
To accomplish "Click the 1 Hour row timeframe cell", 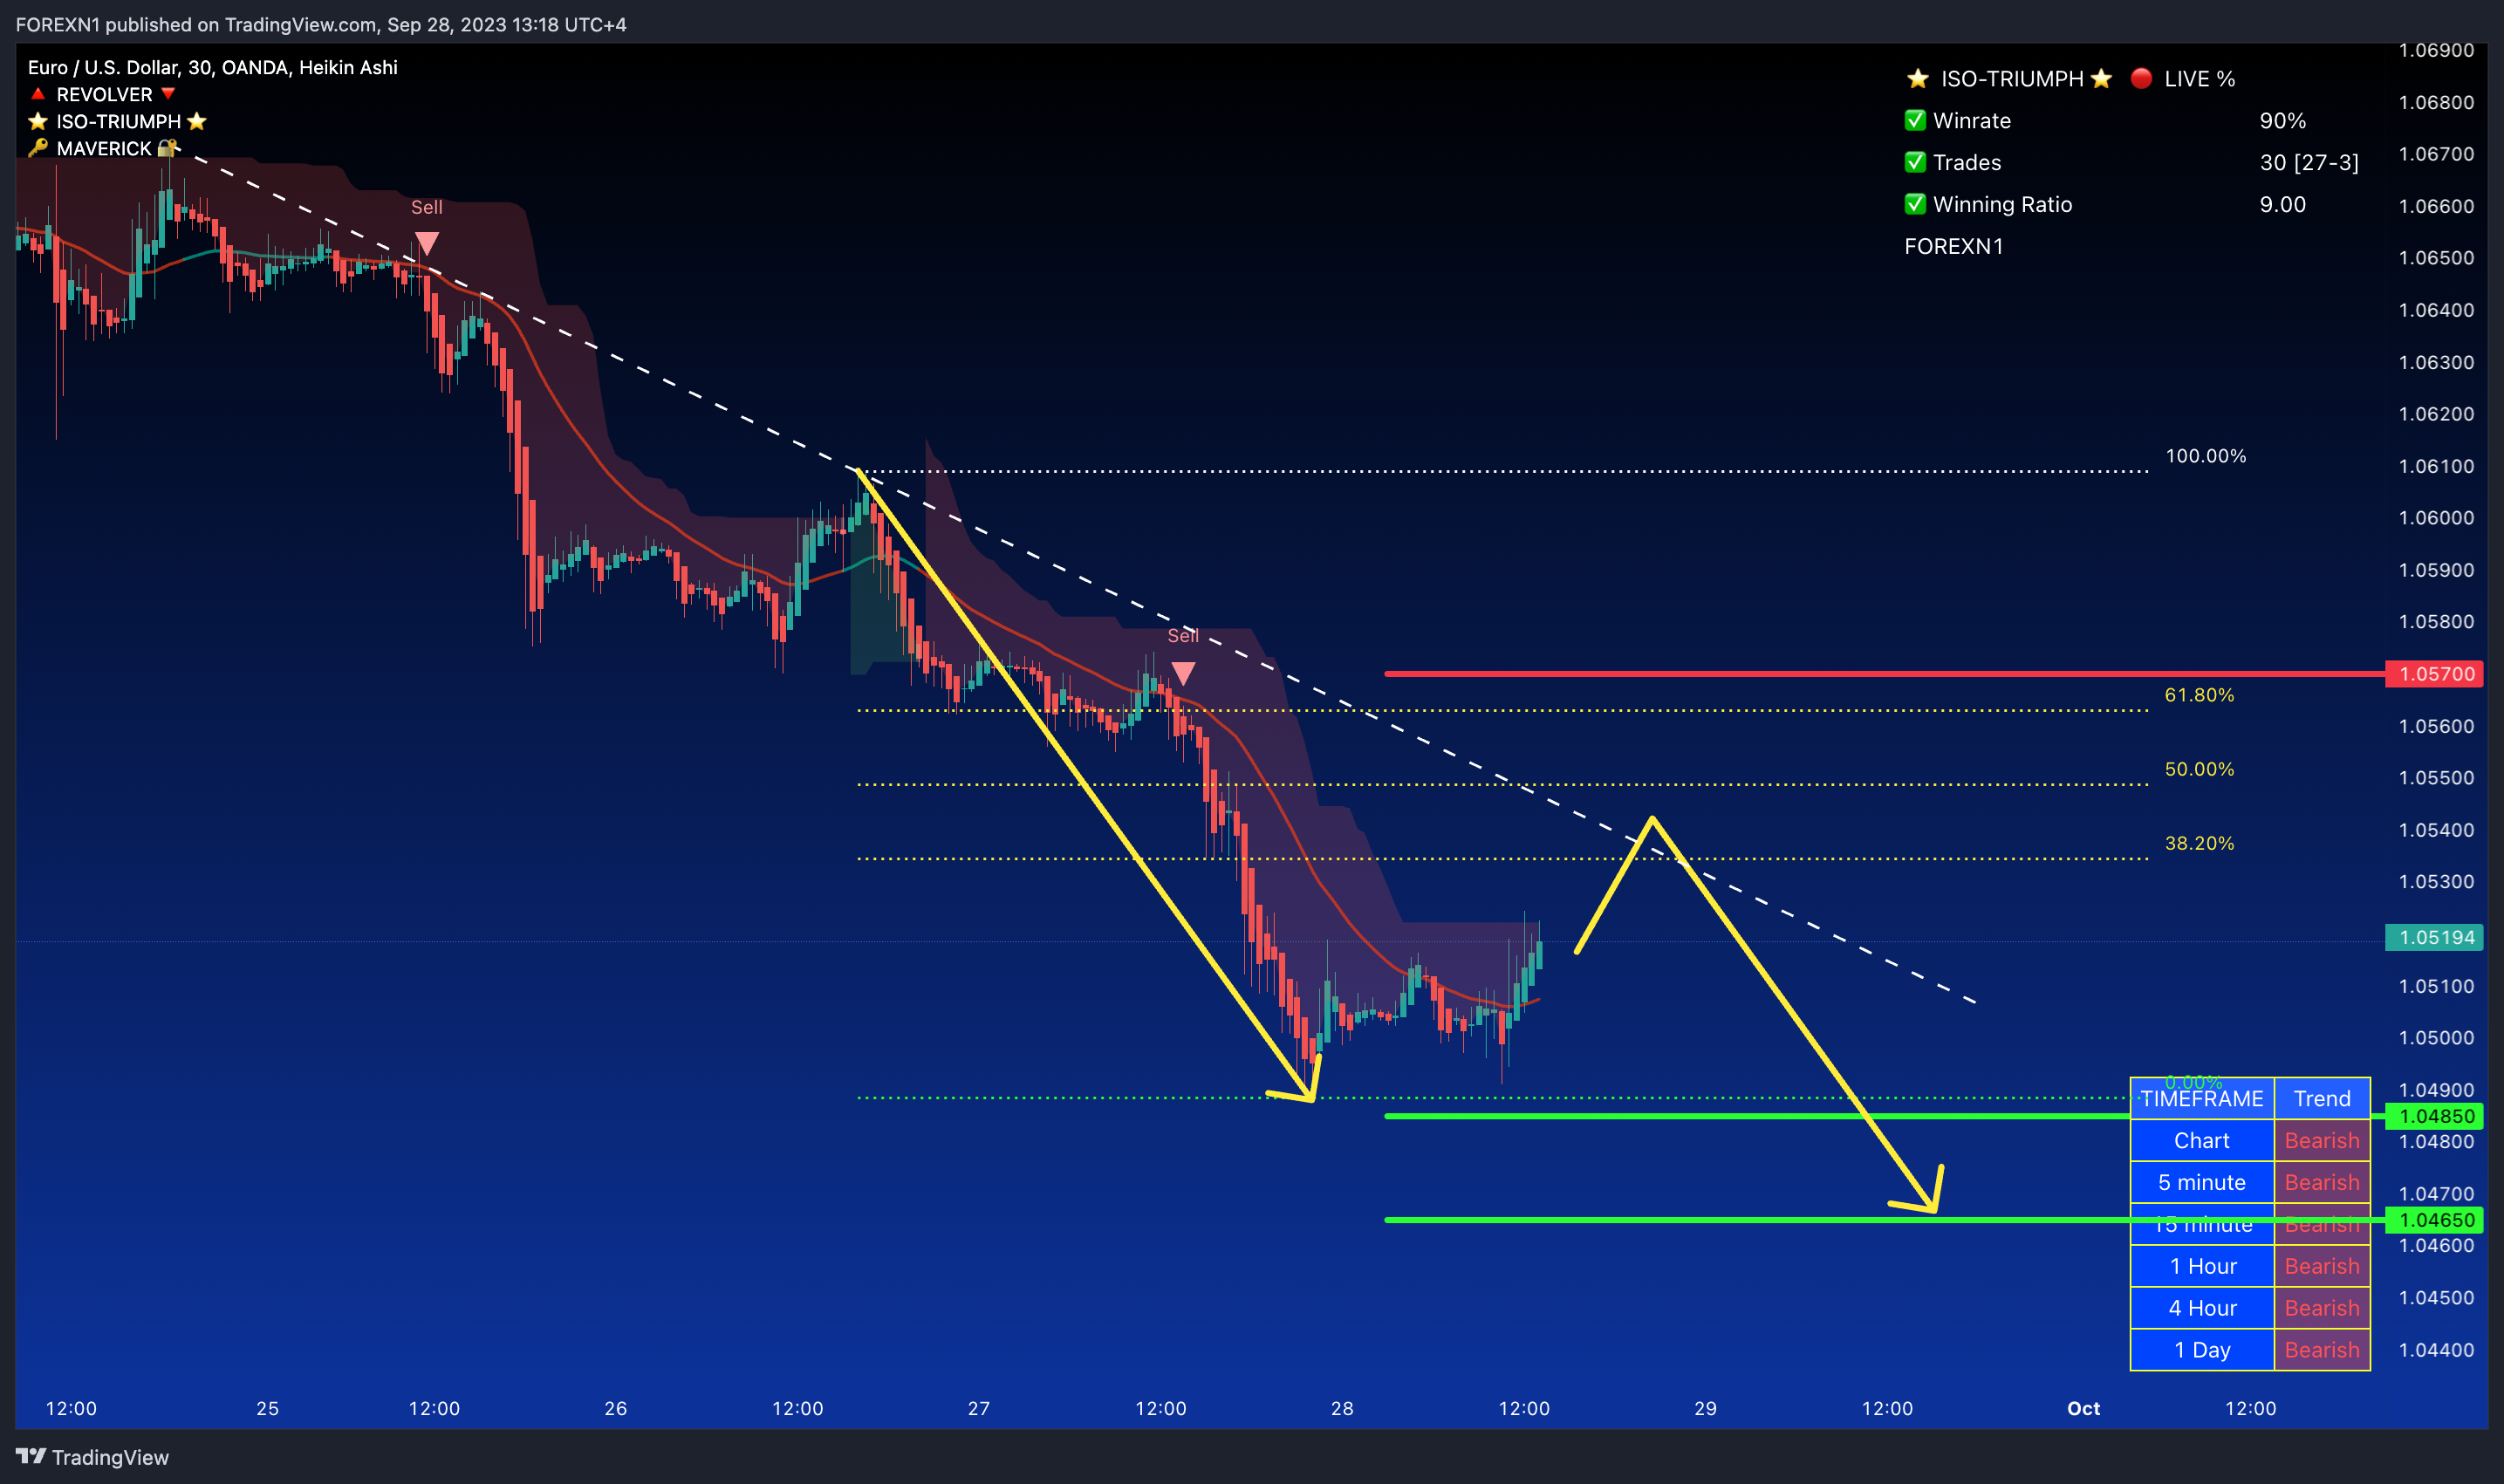I will [2202, 1266].
